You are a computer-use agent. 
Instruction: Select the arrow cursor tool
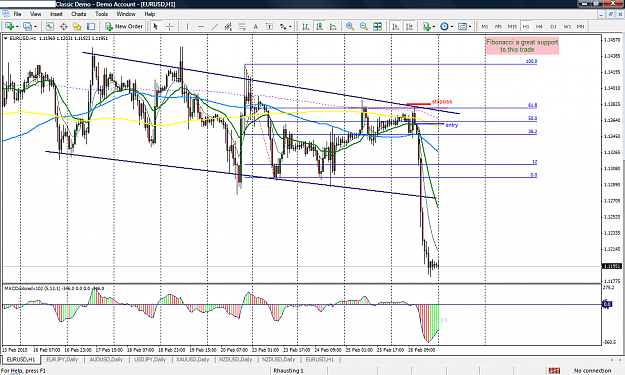pos(156,26)
